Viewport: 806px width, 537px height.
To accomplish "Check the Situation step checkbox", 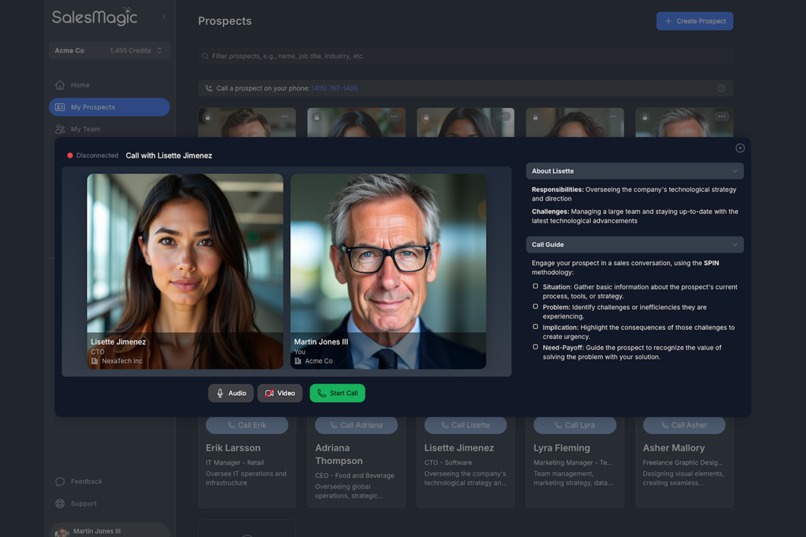I will click(535, 286).
